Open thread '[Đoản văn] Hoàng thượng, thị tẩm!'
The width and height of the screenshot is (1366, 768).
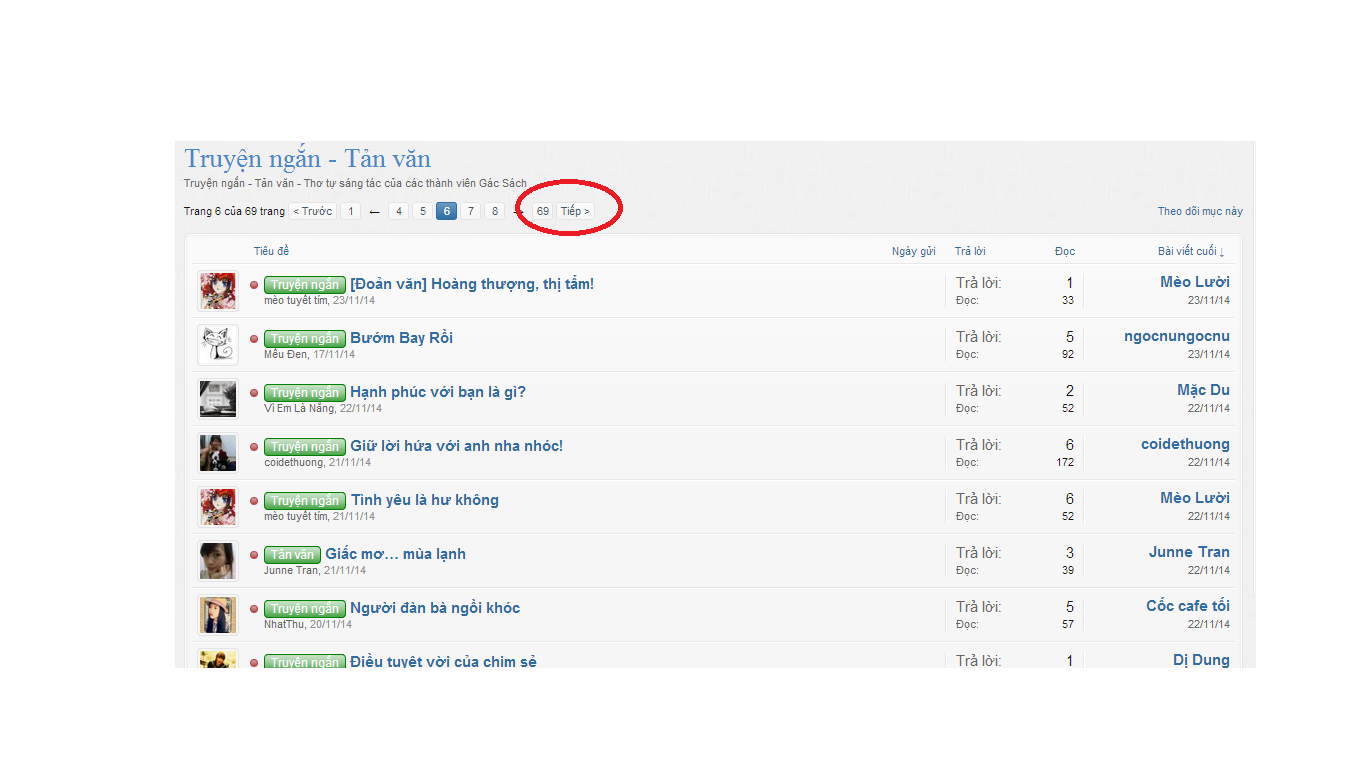tap(472, 284)
